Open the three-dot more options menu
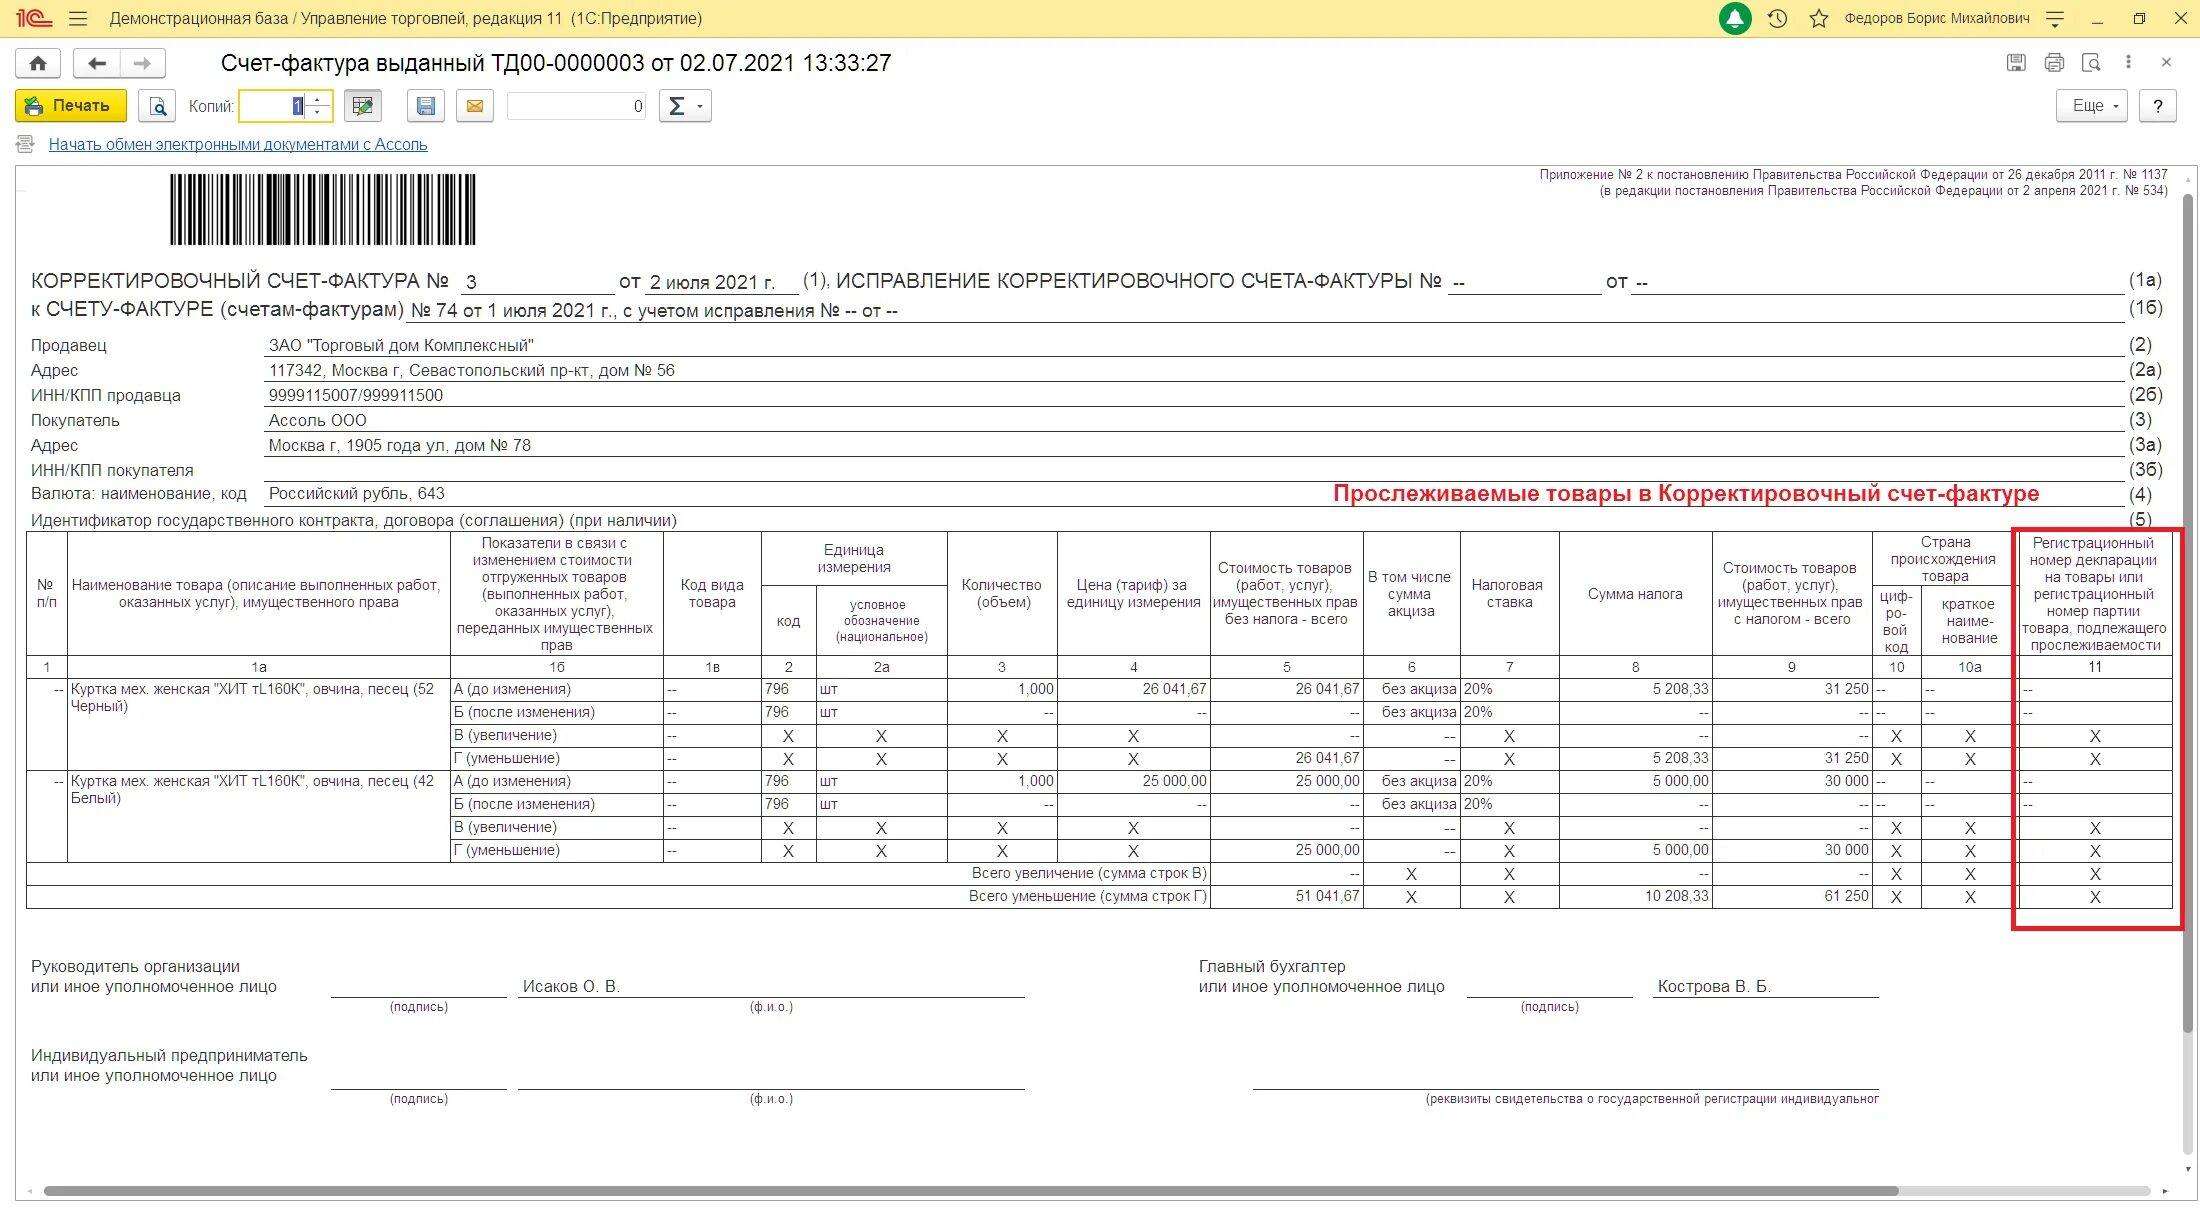The height and width of the screenshot is (1220, 2200). click(x=2128, y=62)
